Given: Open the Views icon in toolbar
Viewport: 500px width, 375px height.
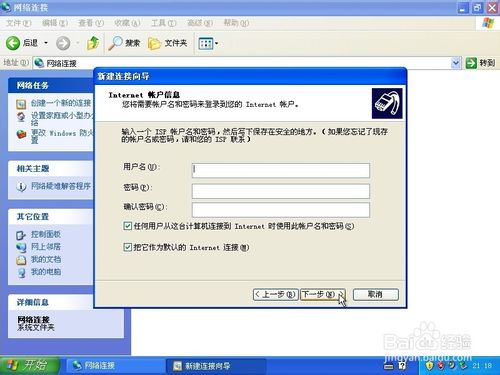Looking at the screenshot, I should (205, 43).
